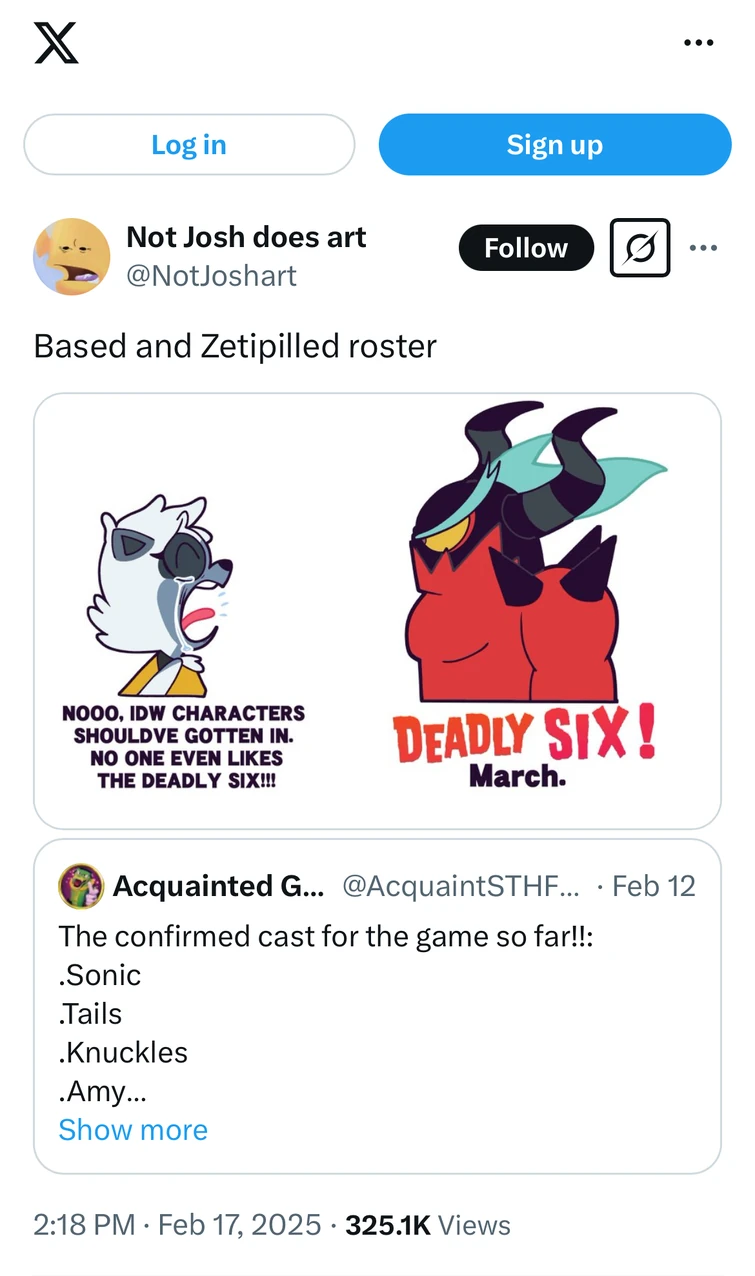
Task: Expand the quoted tweet with Show more
Action: (x=133, y=1130)
